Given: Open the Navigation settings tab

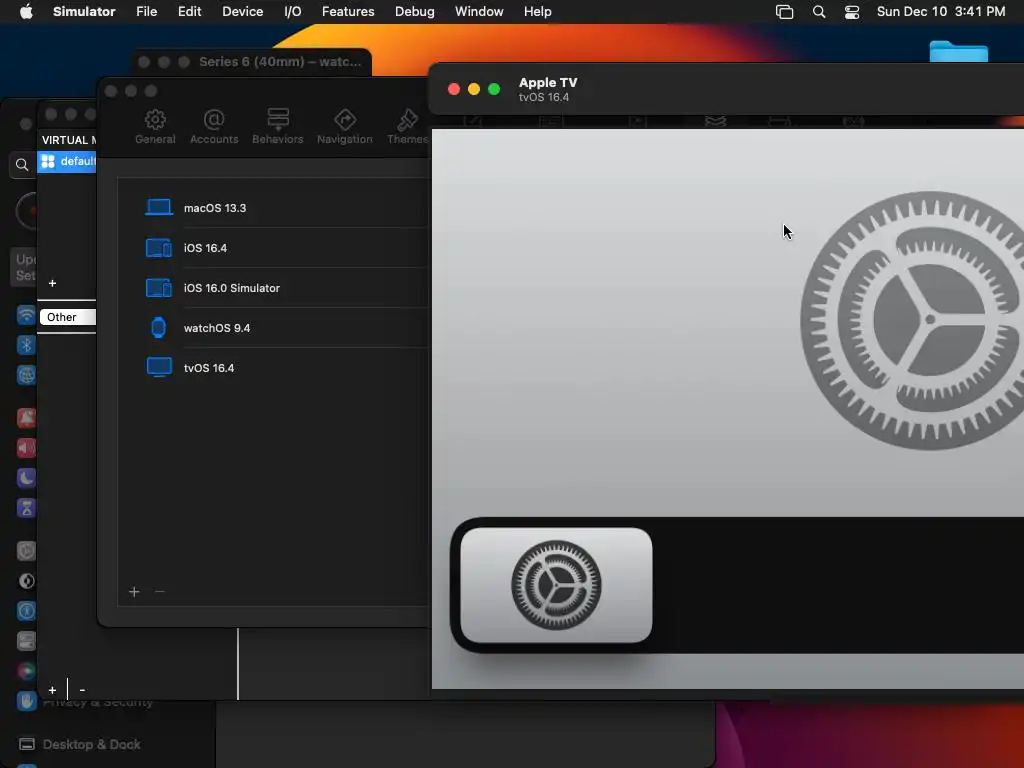Looking at the screenshot, I should pyautogui.click(x=344, y=127).
